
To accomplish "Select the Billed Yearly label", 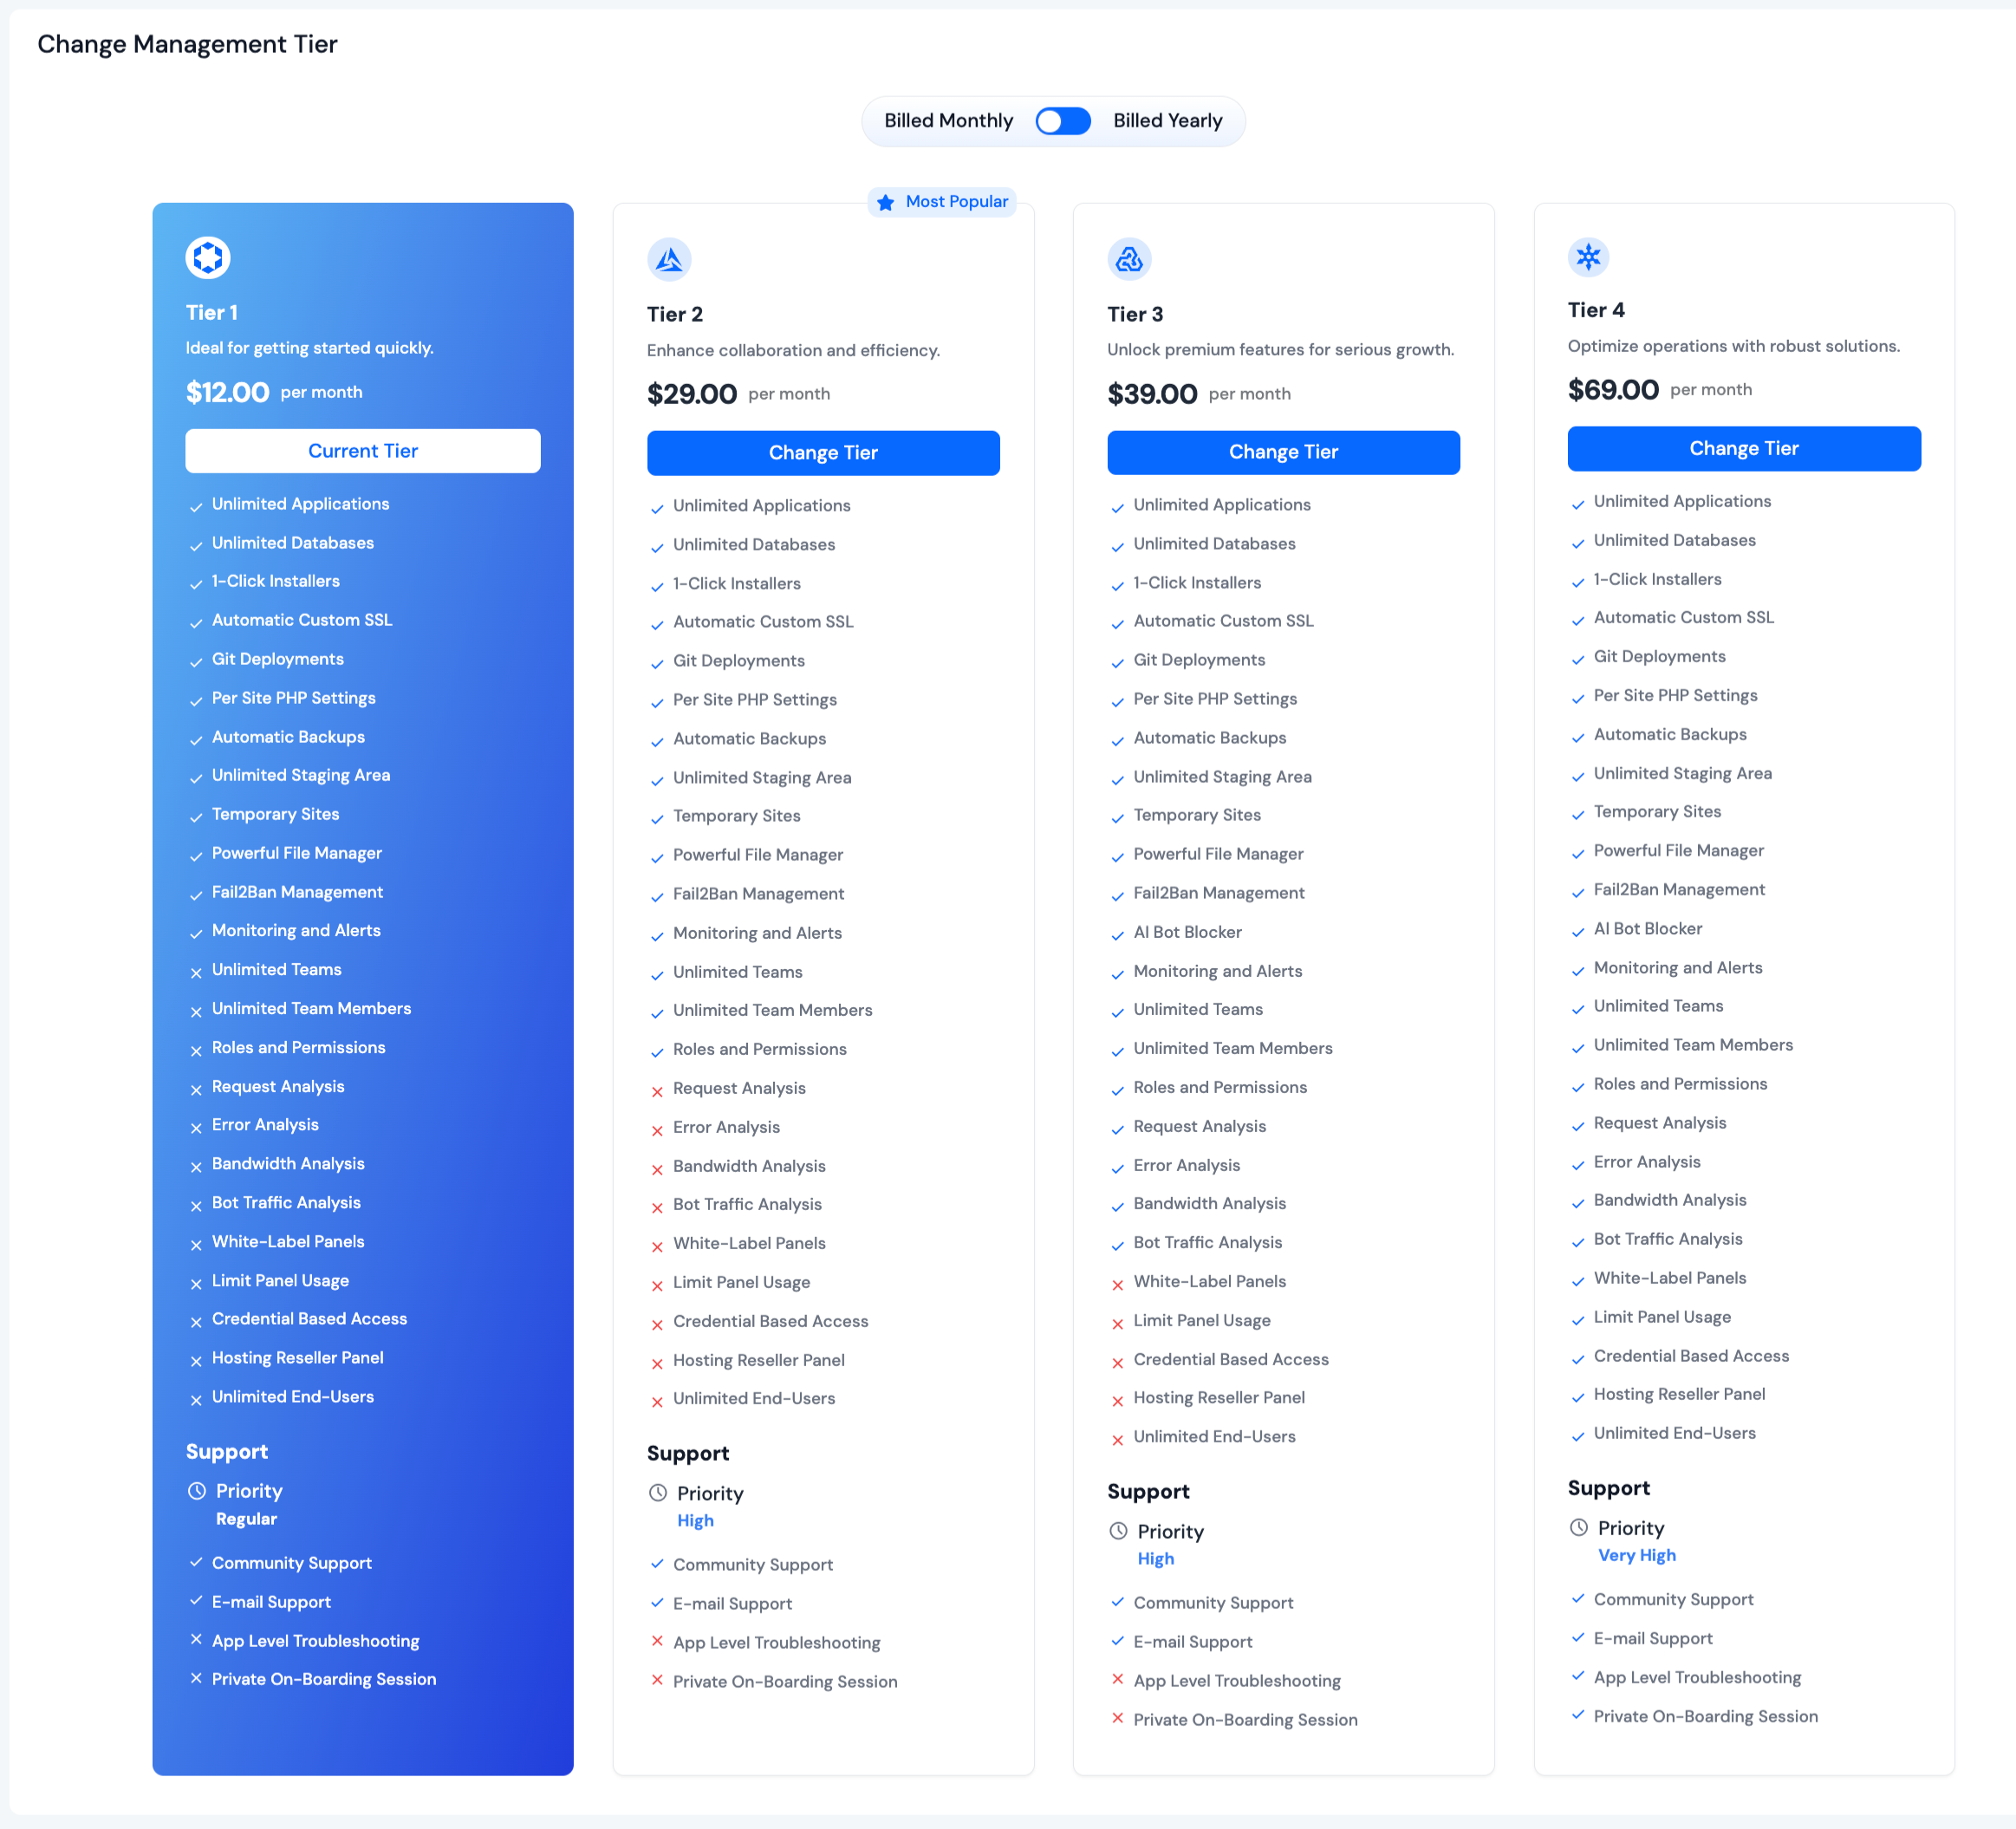I will tap(1167, 121).
